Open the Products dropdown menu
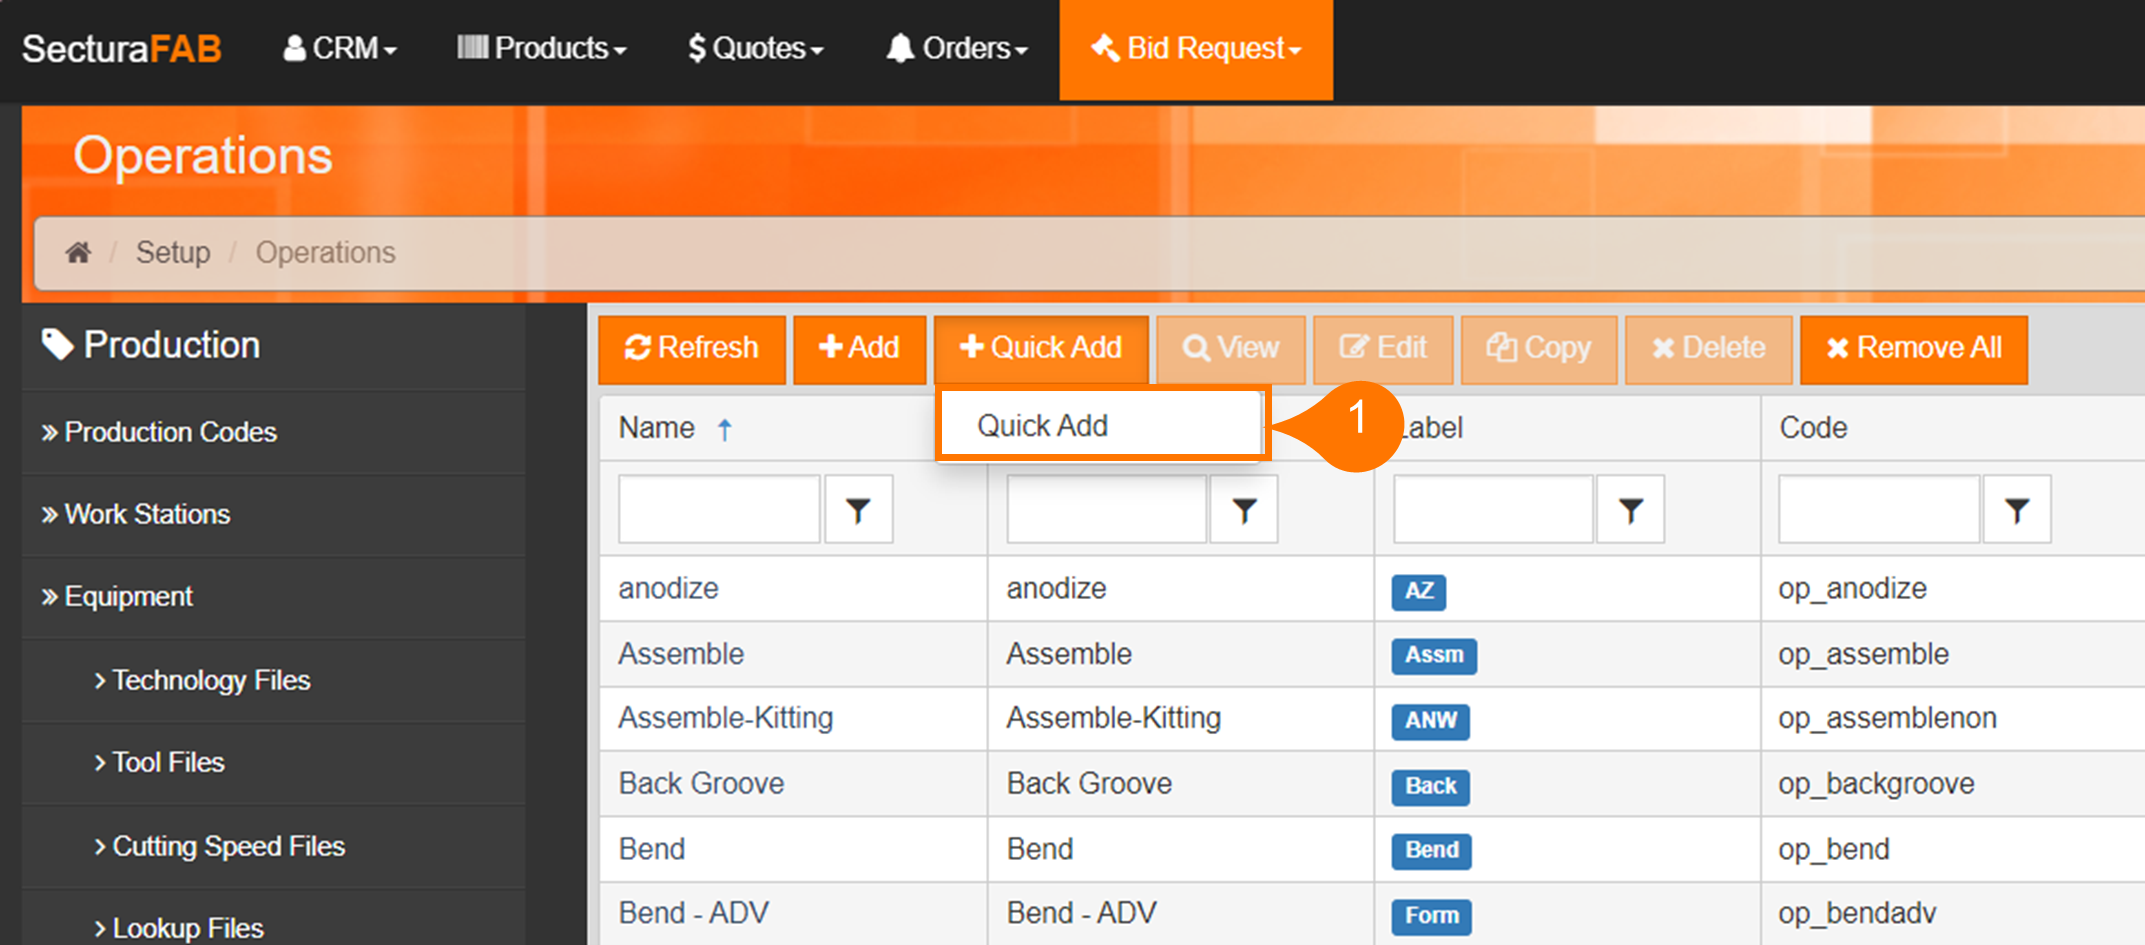This screenshot has height=945, width=2145. tap(541, 48)
